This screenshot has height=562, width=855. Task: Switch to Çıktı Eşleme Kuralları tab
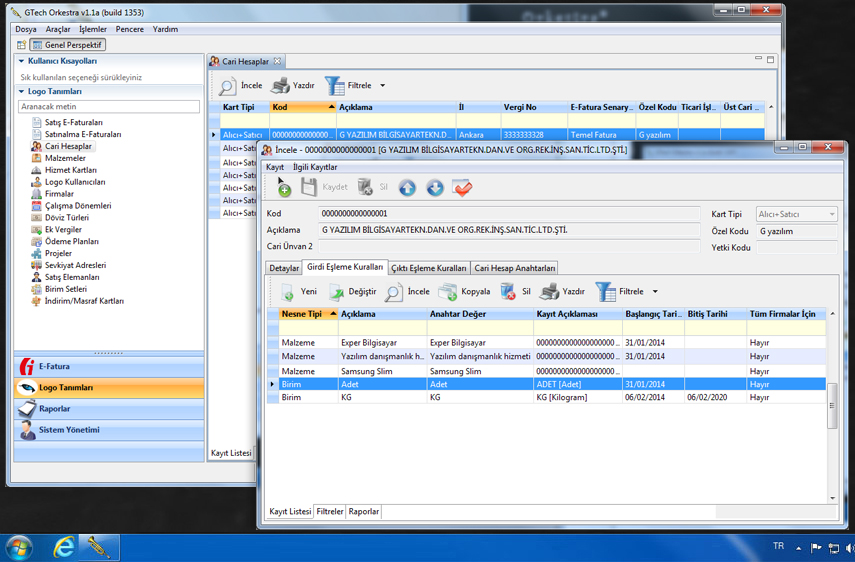(428, 268)
